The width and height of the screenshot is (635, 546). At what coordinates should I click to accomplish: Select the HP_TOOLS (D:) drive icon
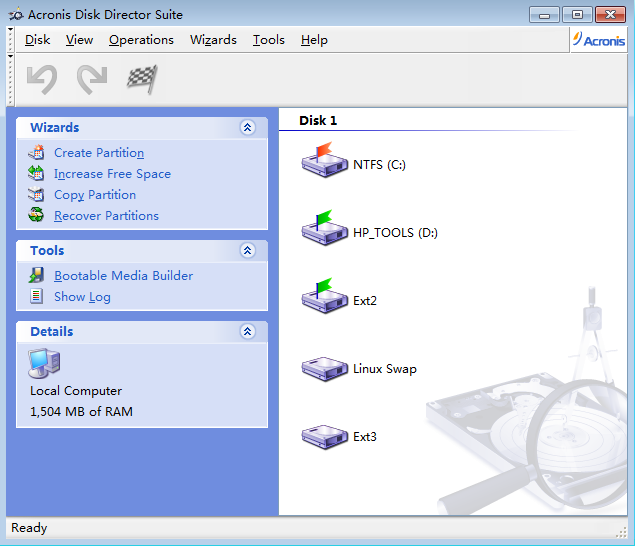324,228
